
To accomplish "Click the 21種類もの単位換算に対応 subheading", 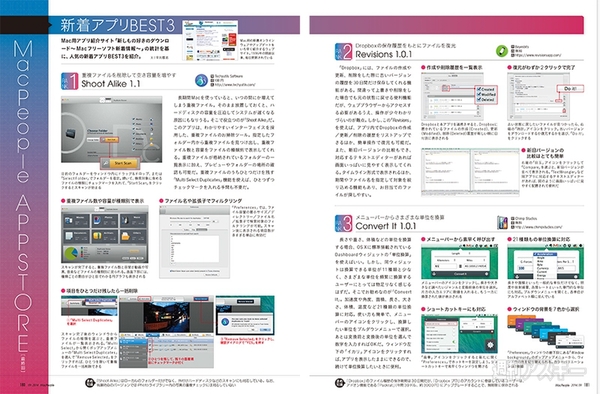I will [x=541, y=239].
